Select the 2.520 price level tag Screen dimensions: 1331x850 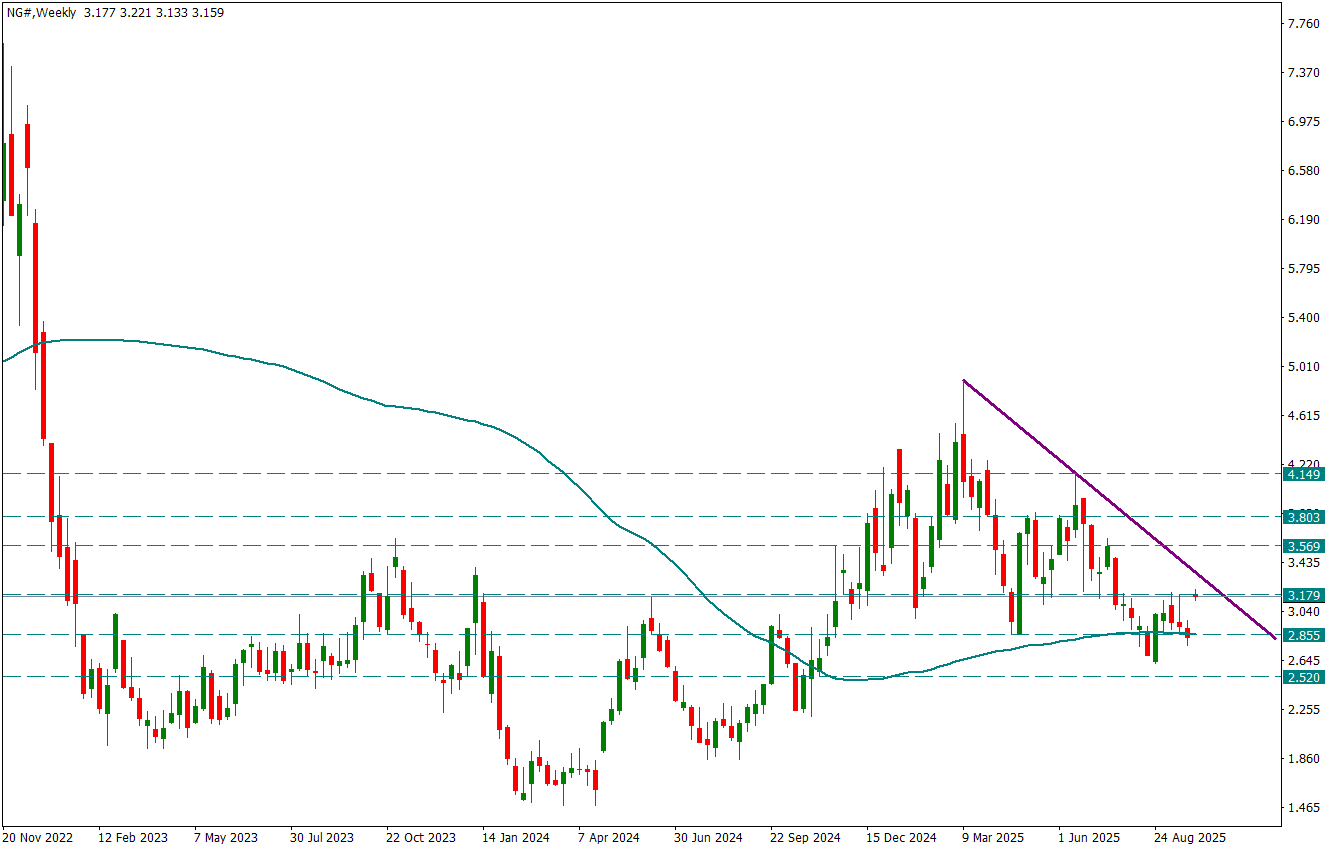[x=1304, y=677]
